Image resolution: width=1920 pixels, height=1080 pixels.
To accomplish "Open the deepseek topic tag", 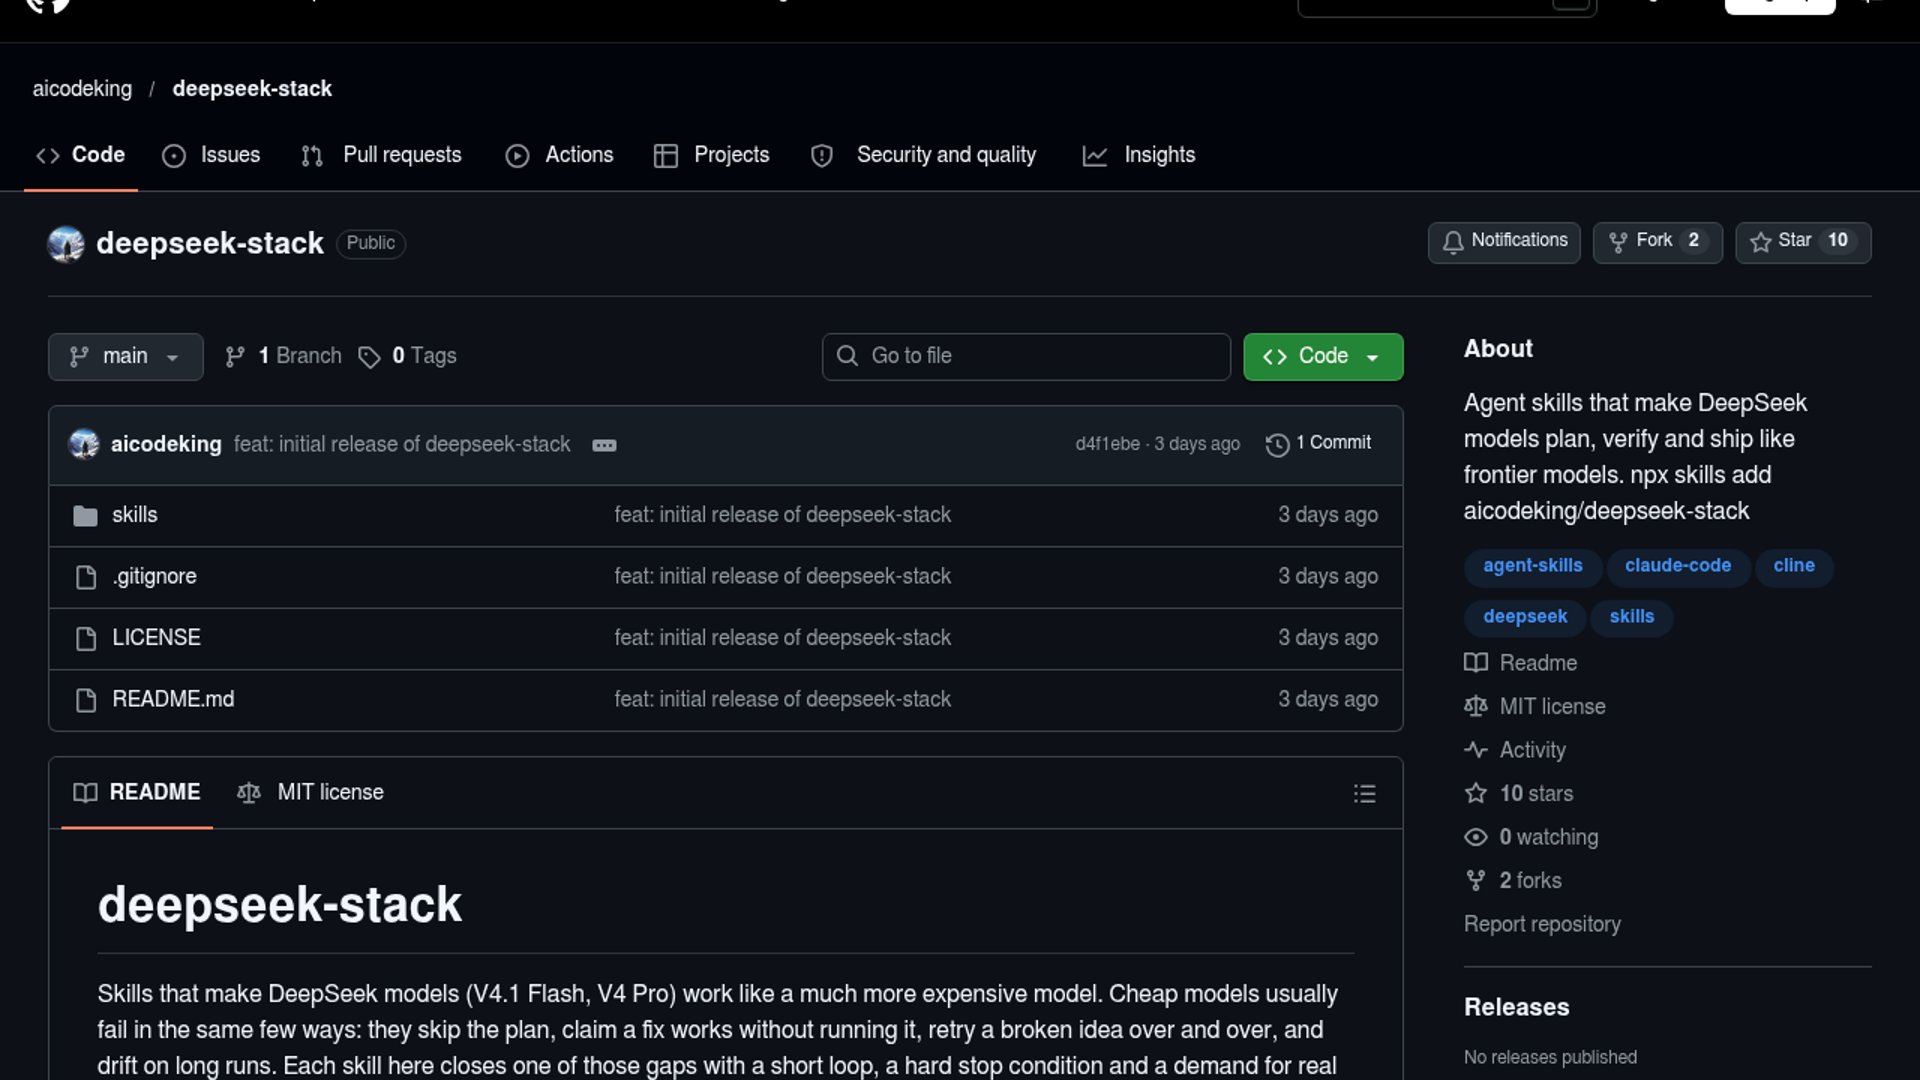I will [x=1524, y=617].
